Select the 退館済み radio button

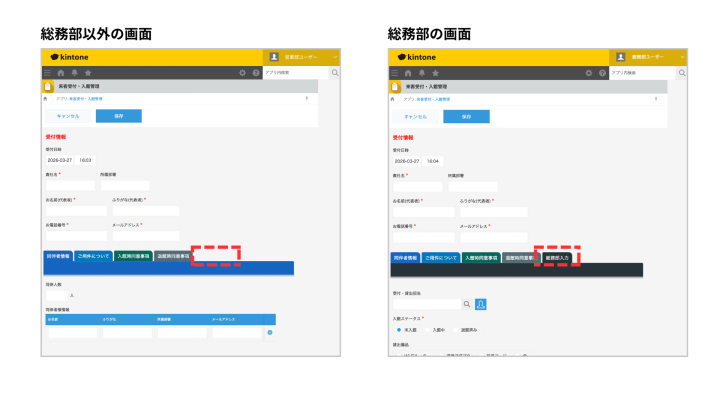456,330
